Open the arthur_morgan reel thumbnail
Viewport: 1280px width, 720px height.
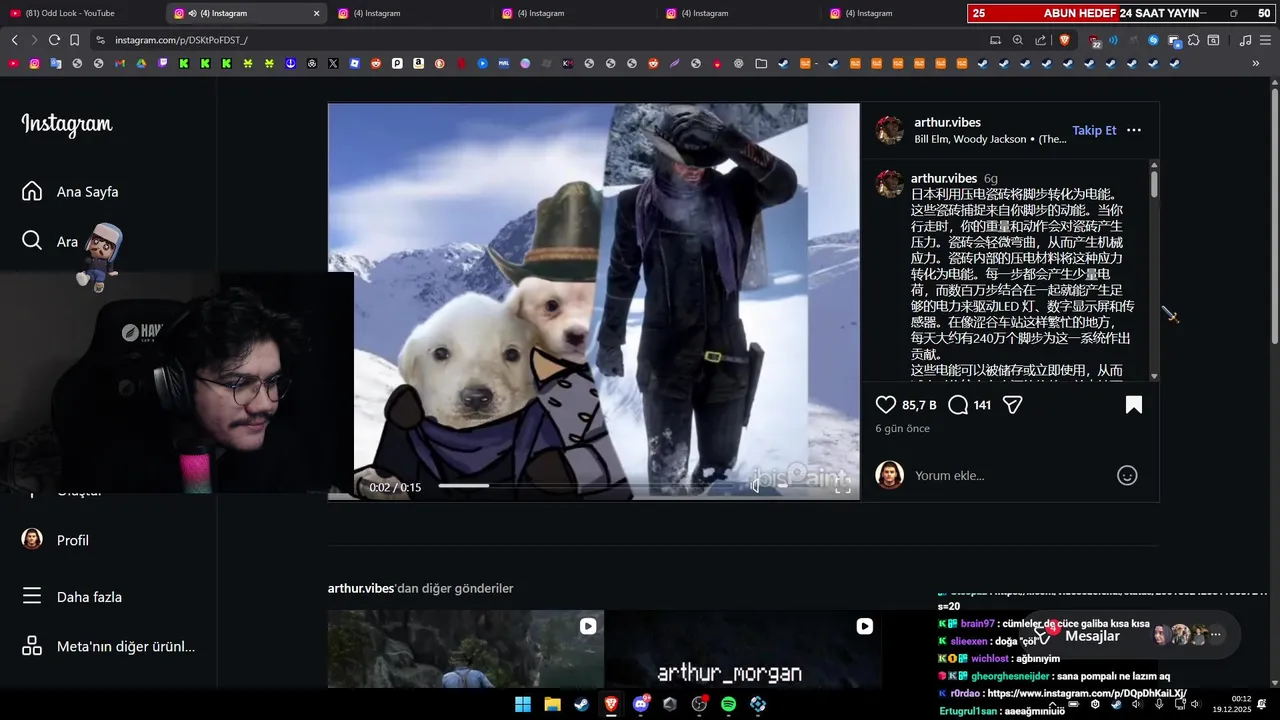pos(743,649)
